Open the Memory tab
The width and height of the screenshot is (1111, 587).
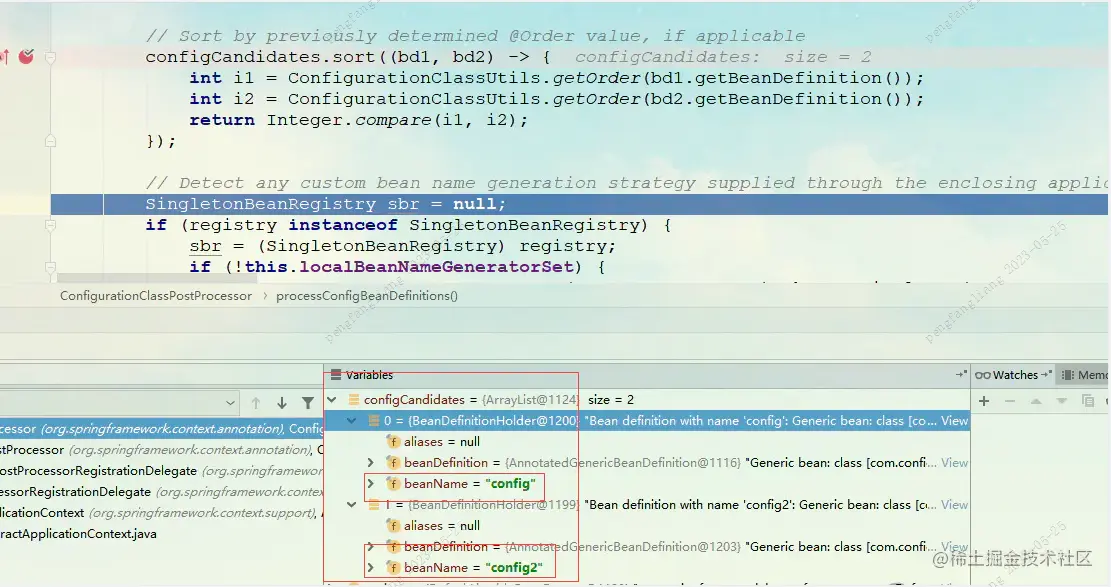point(1085,375)
